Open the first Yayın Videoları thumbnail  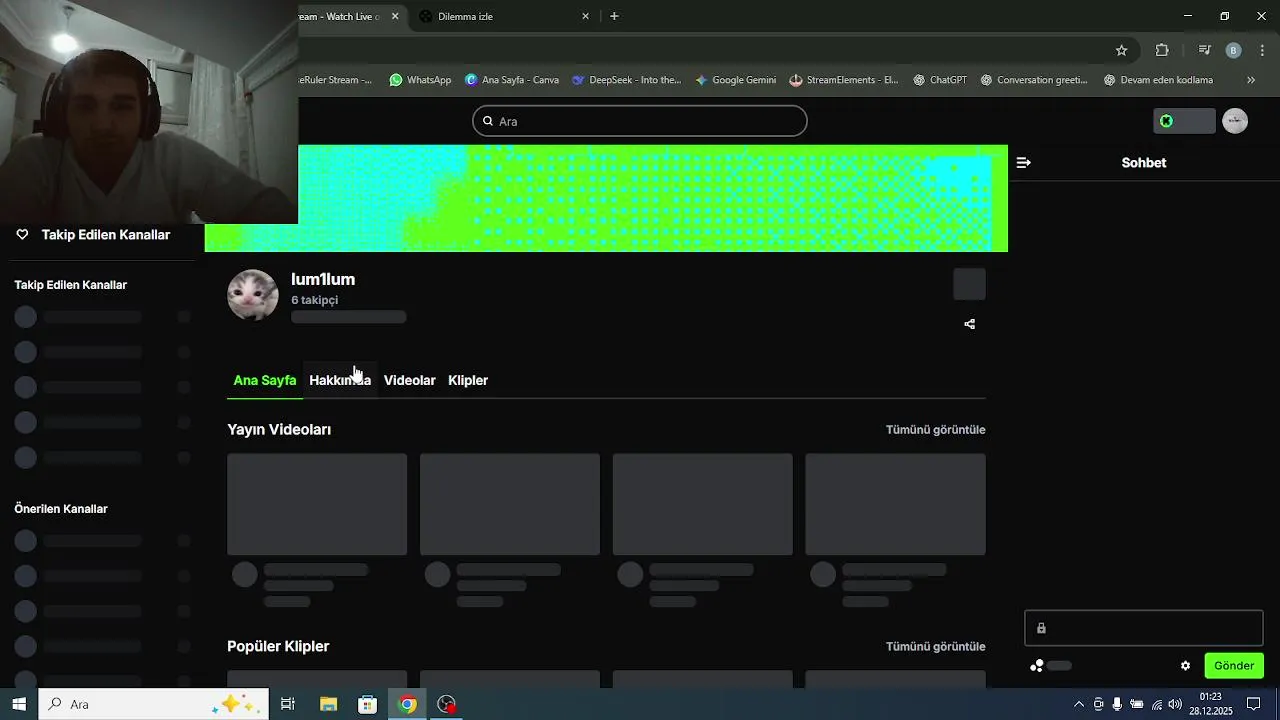(x=317, y=504)
